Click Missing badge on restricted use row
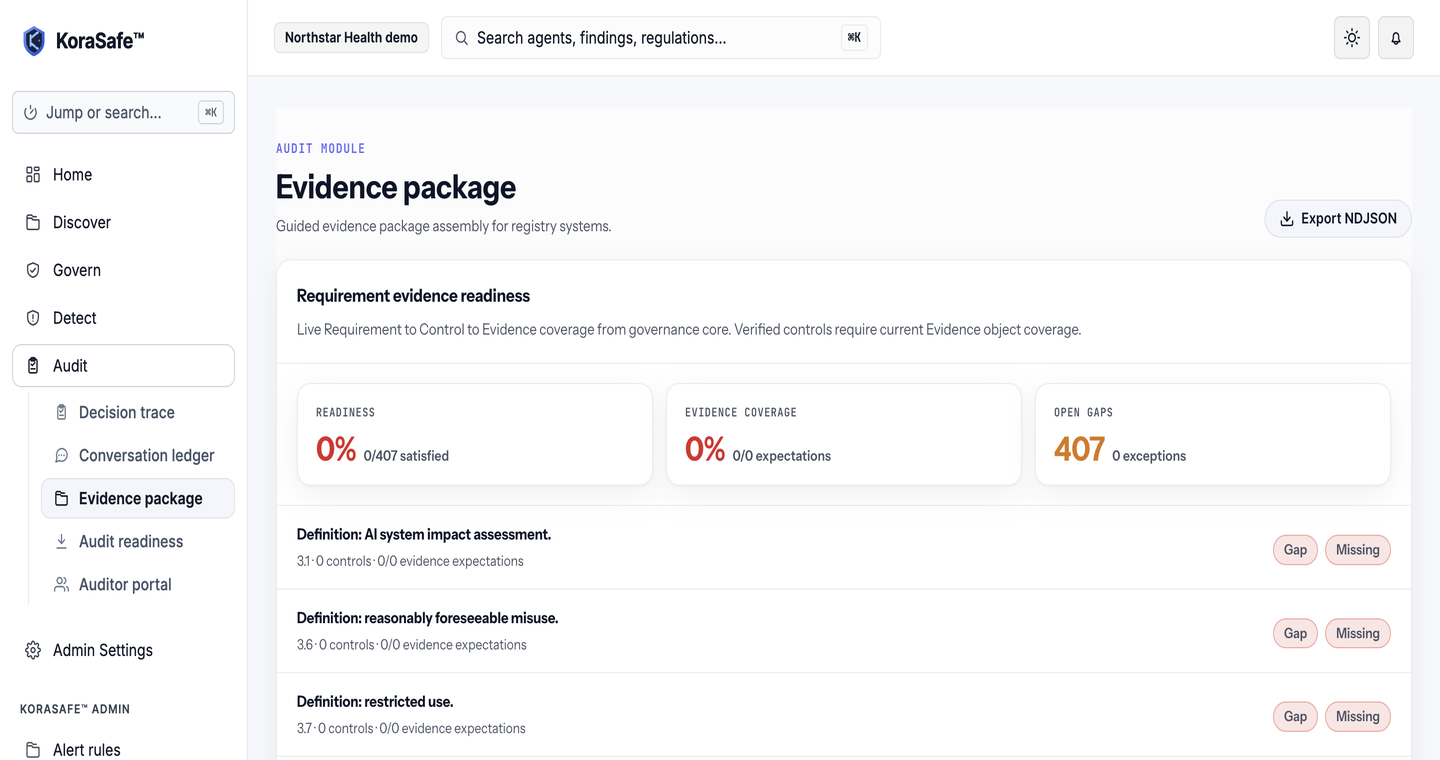 [x=1357, y=716]
